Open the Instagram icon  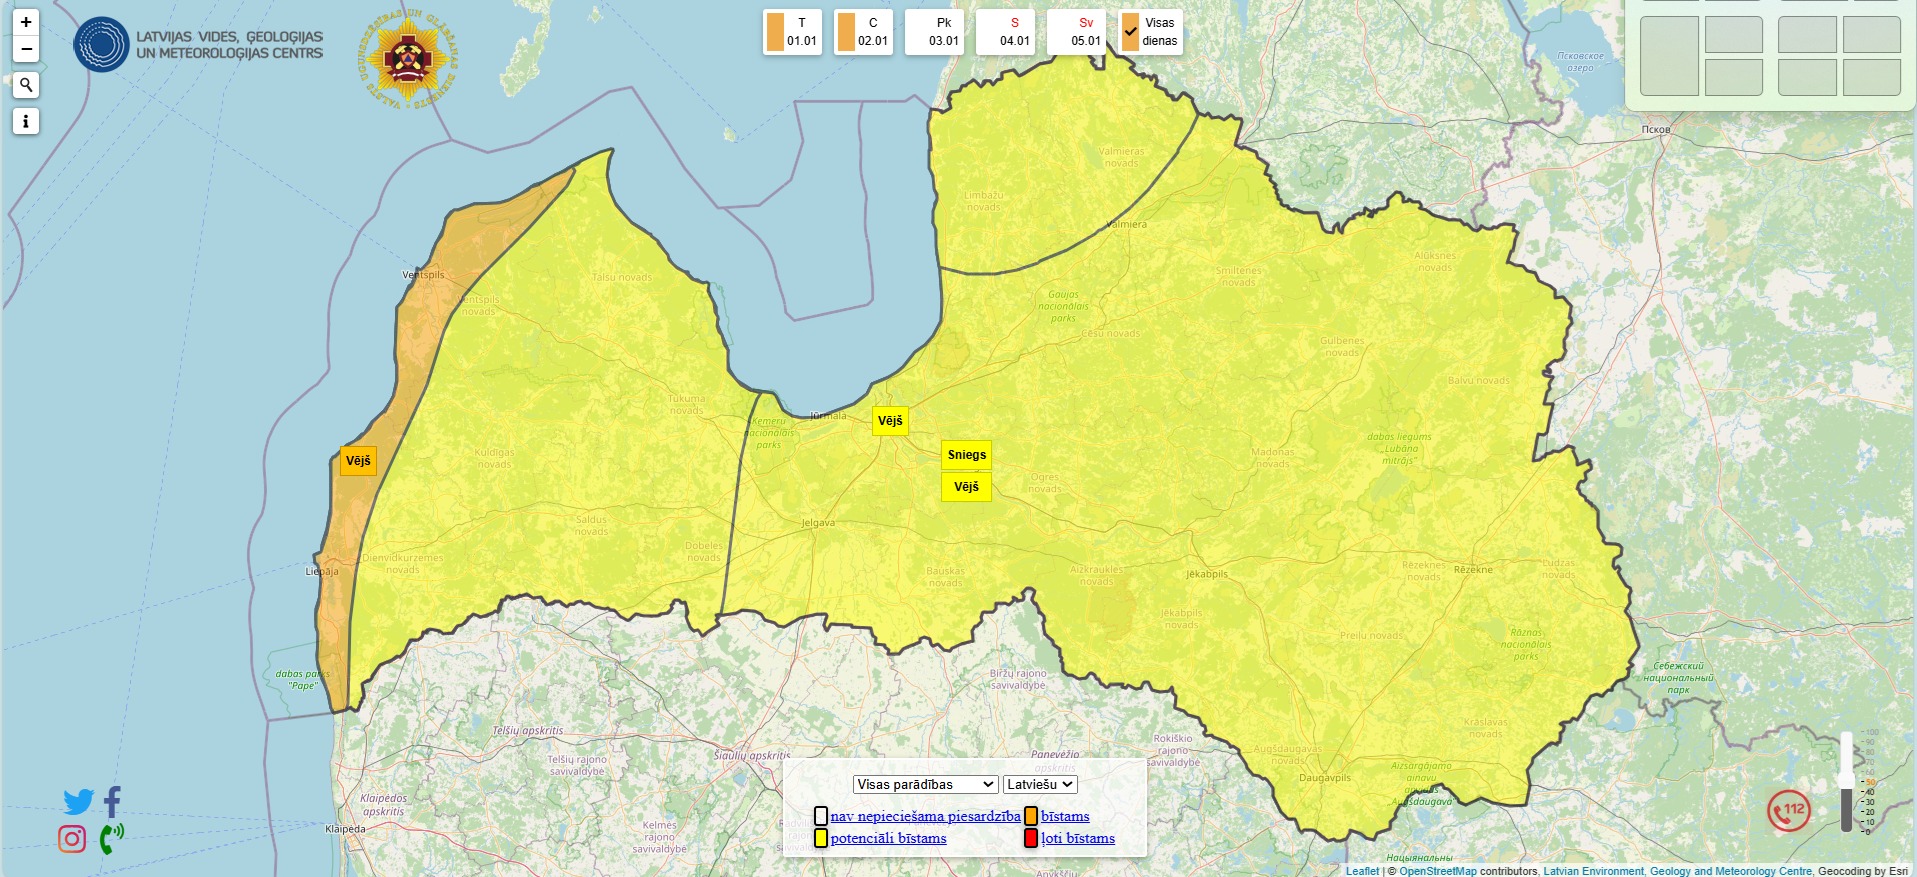72,838
